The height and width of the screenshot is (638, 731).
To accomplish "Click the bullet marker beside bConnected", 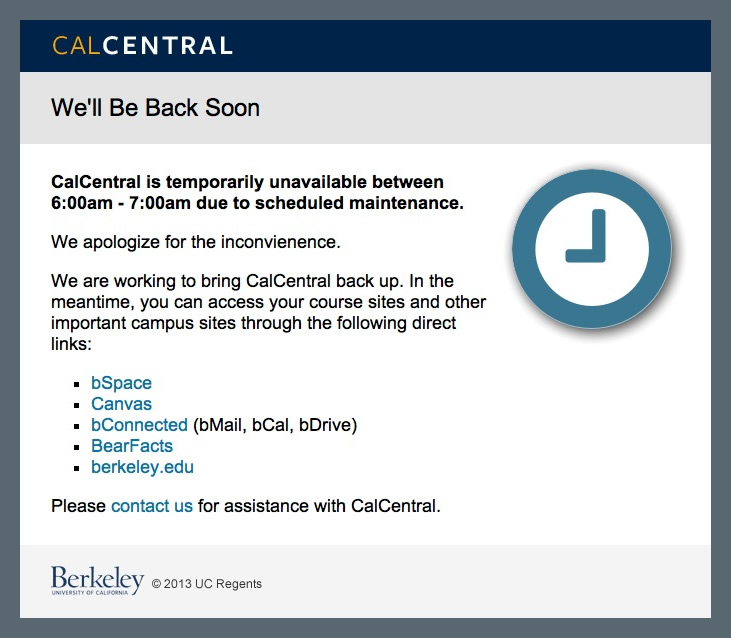I will tap(77, 426).
